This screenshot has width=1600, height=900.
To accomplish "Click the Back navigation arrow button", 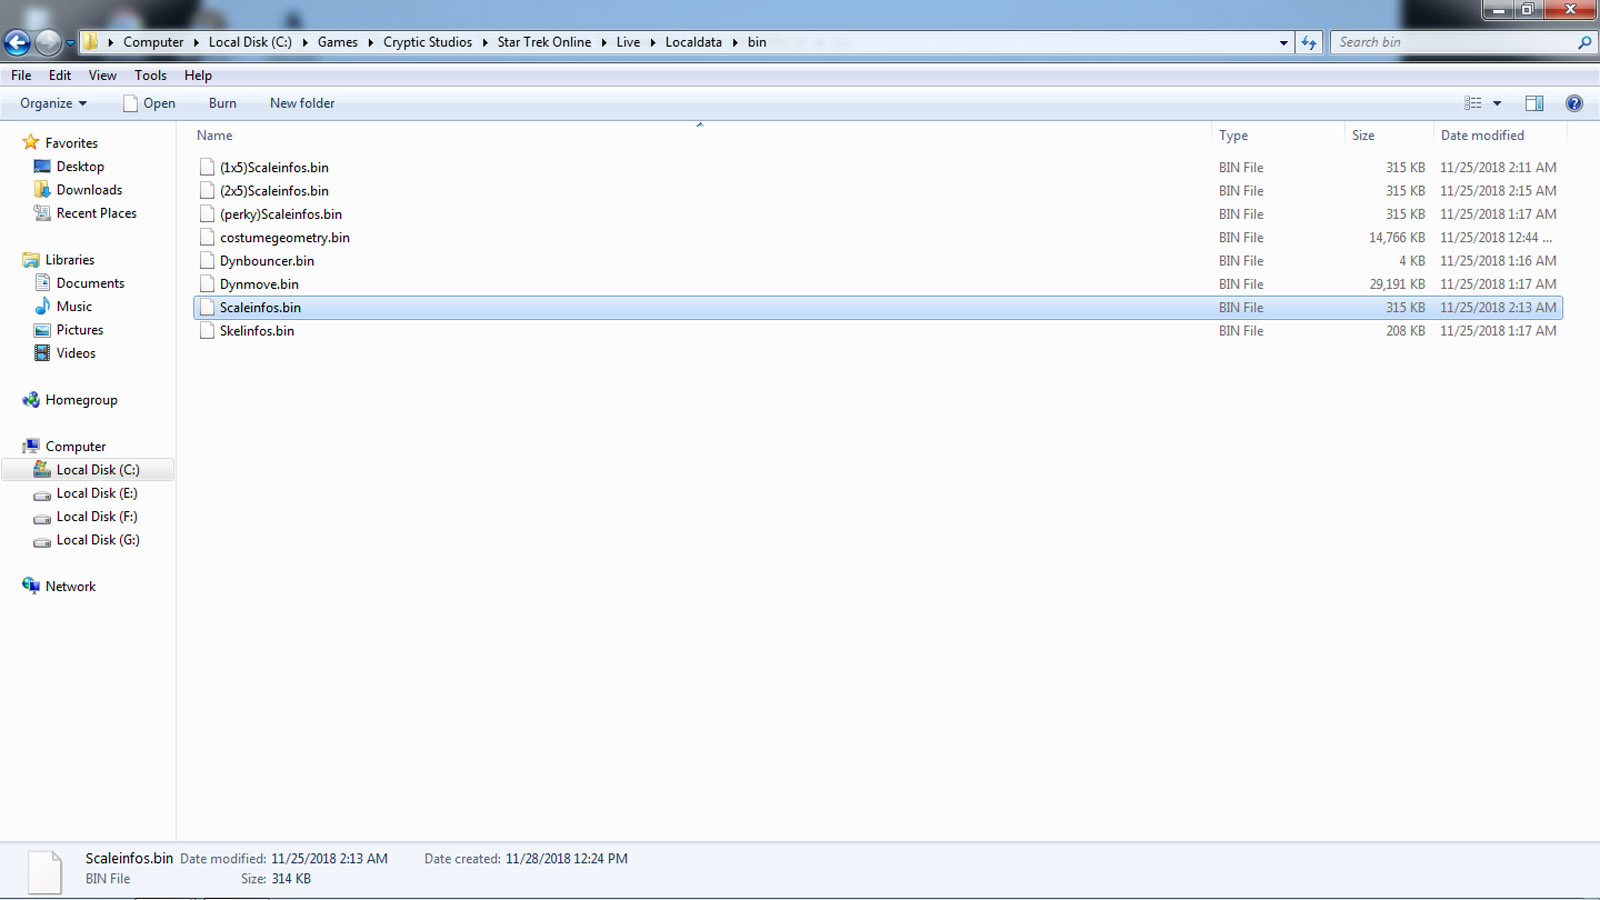I will [x=17, y=42].
